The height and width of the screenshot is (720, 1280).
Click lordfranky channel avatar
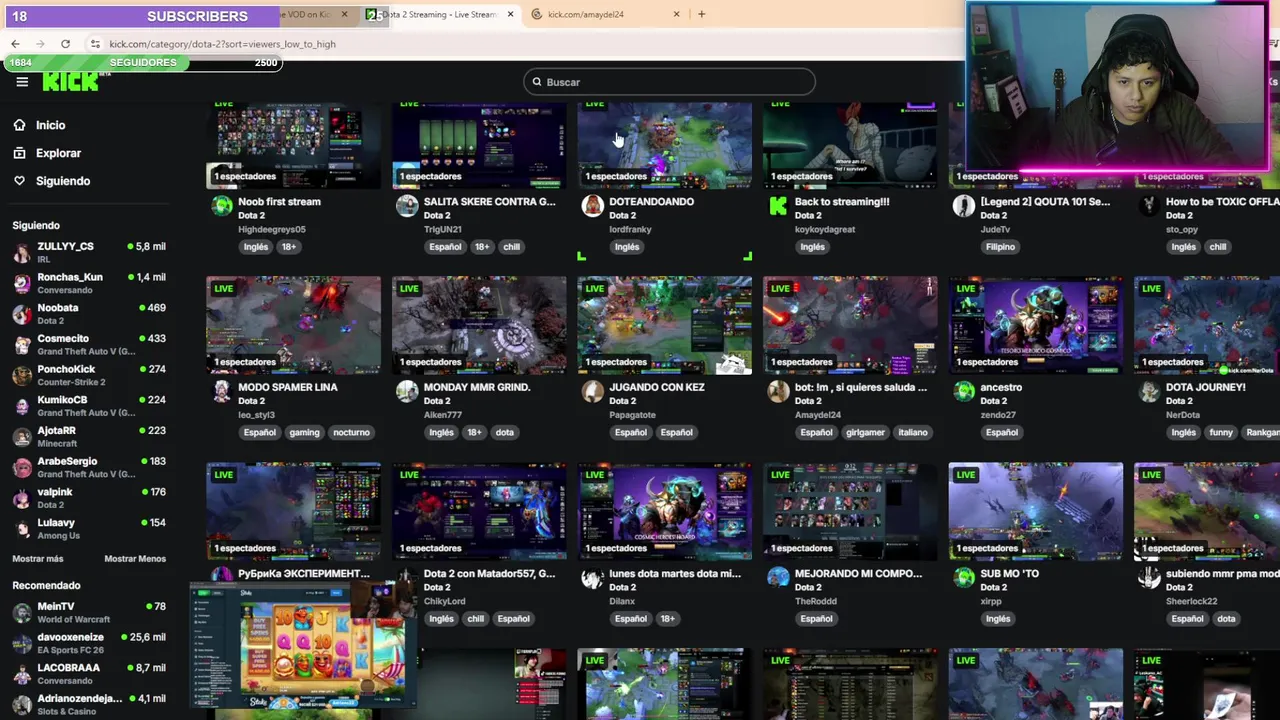coord(593,206)
